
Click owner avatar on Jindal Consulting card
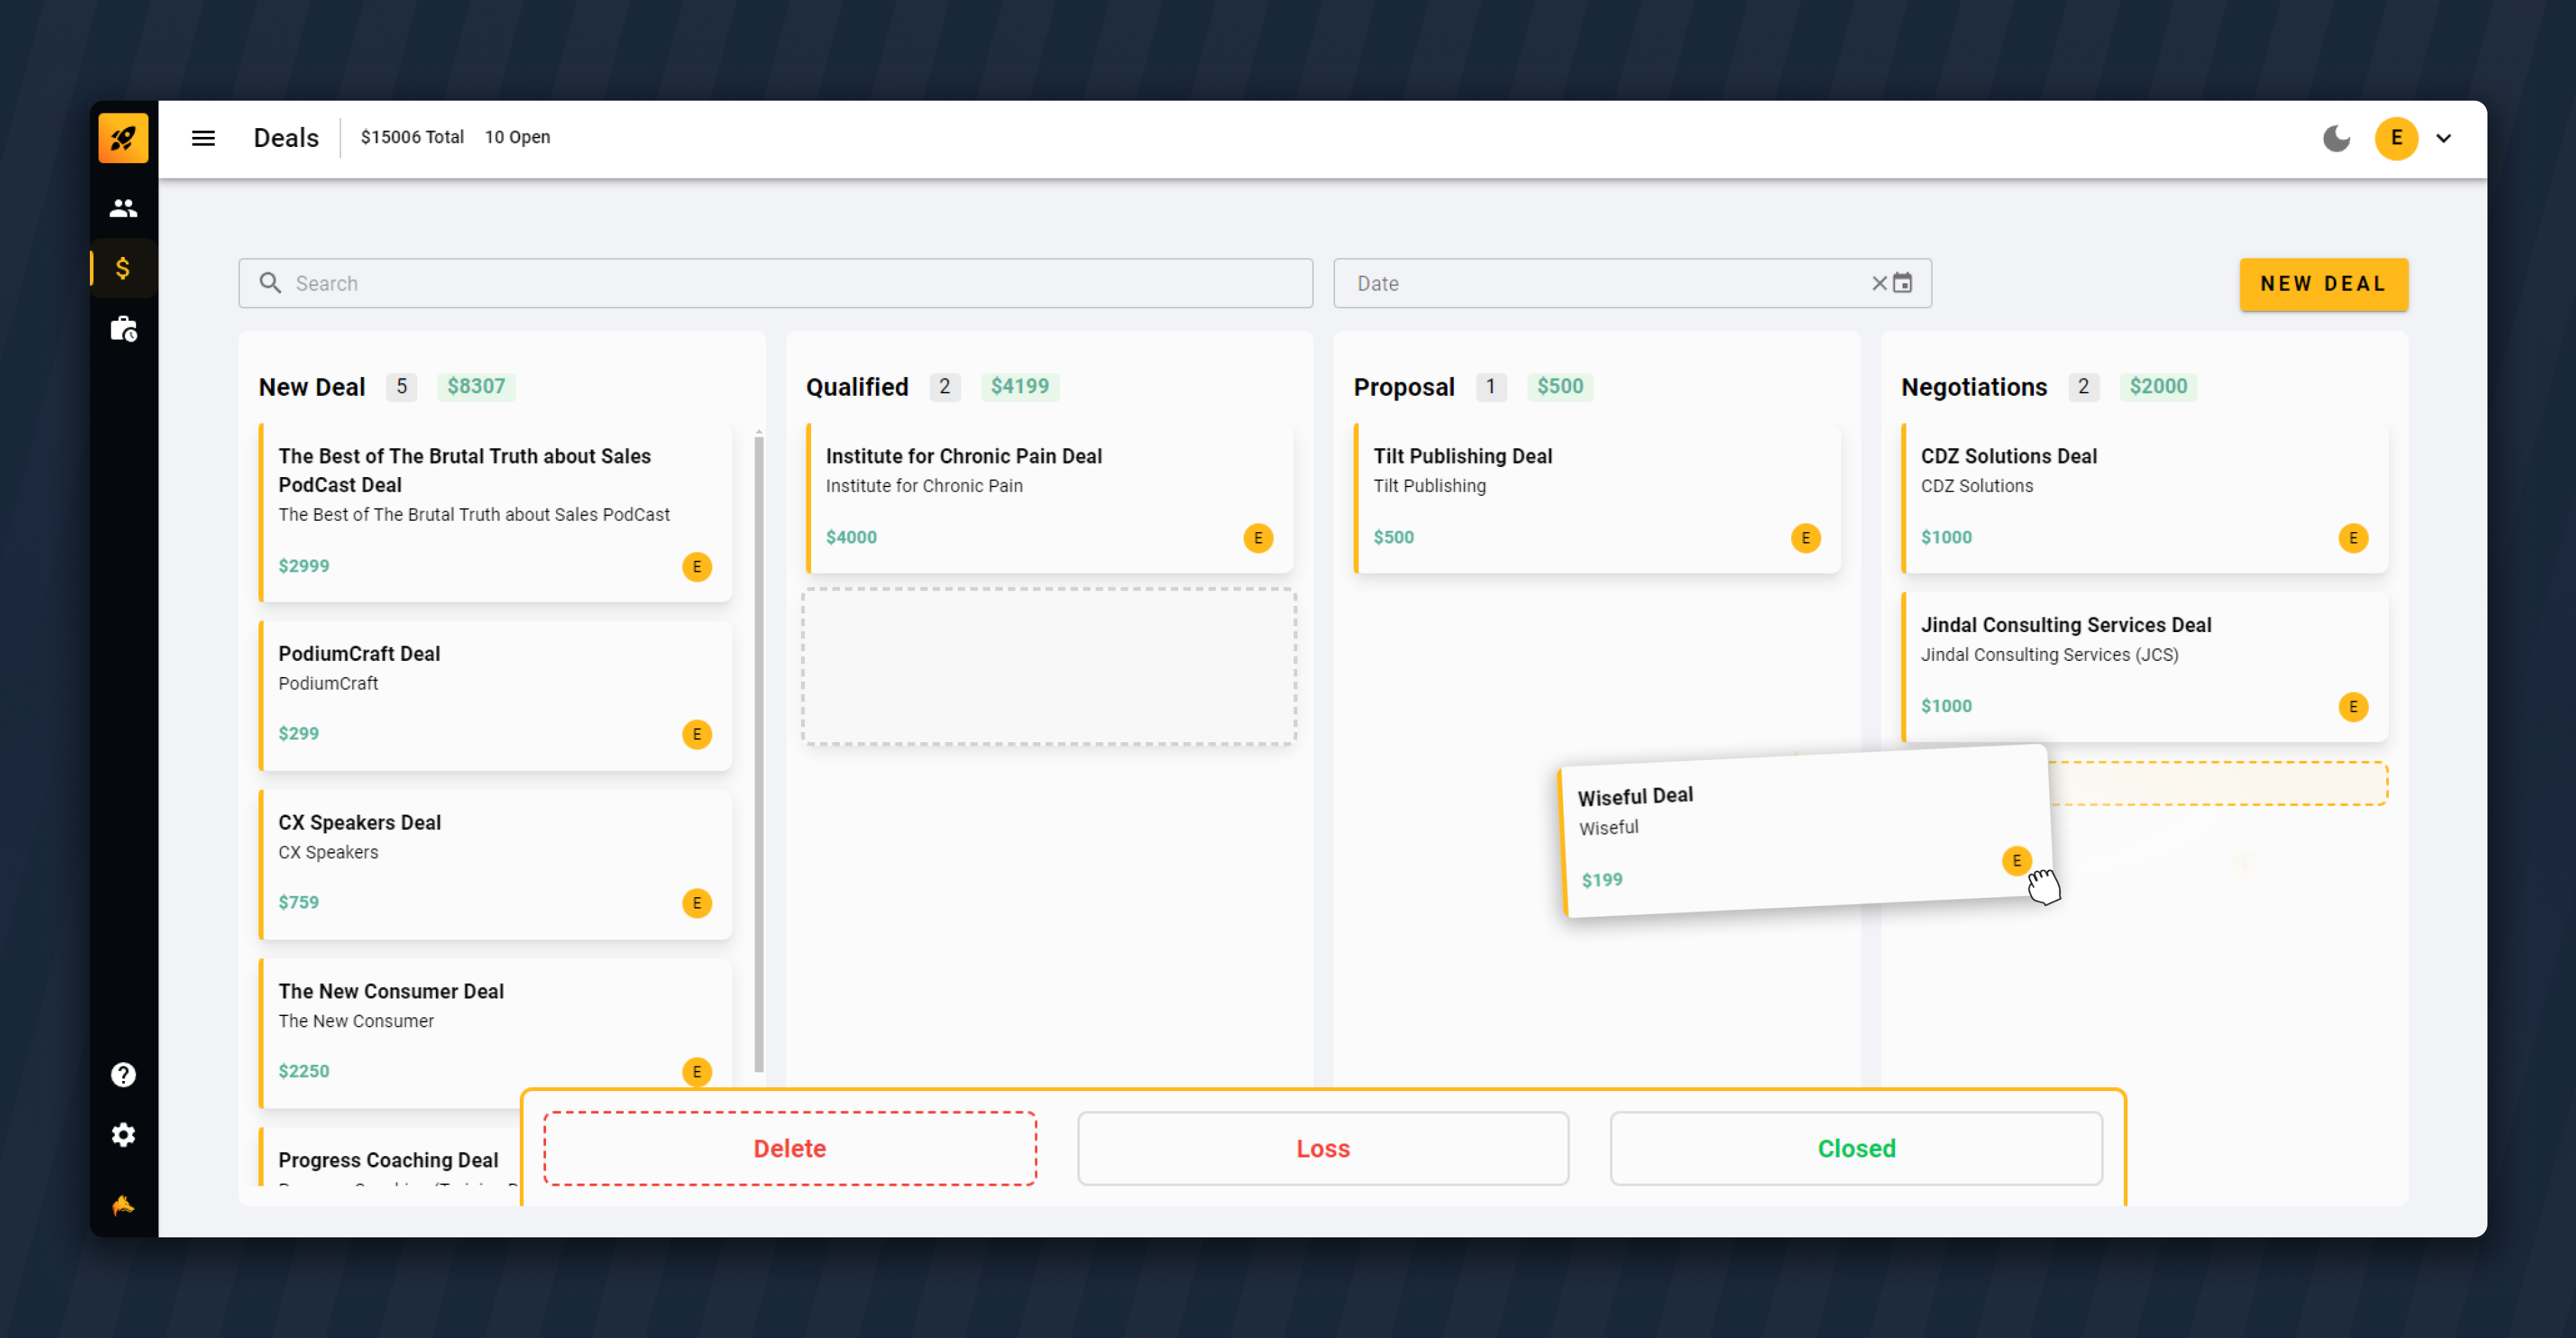(x=2353, y=707)
